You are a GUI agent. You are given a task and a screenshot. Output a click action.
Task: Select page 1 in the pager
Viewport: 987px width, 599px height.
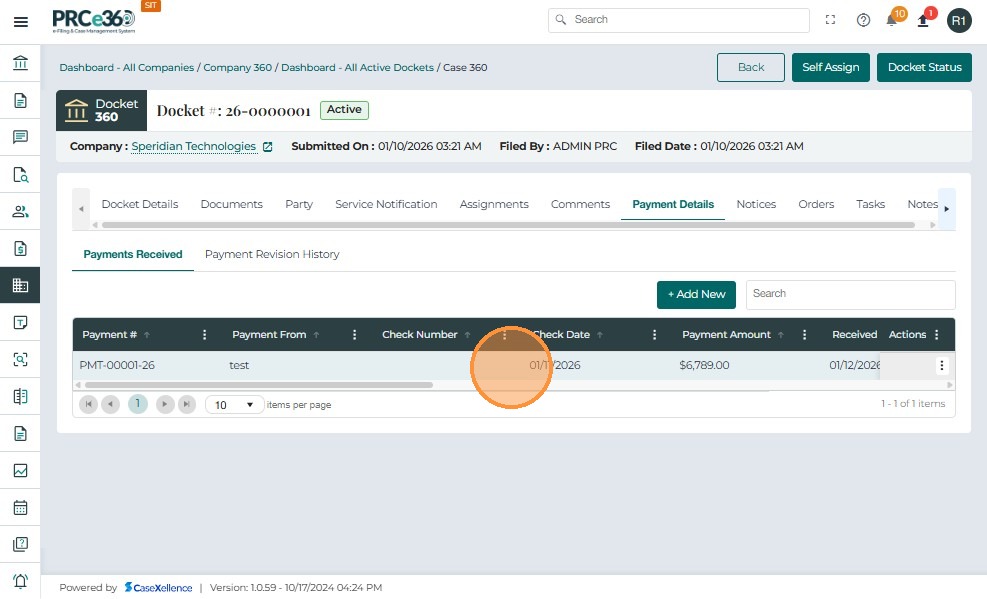137,404
